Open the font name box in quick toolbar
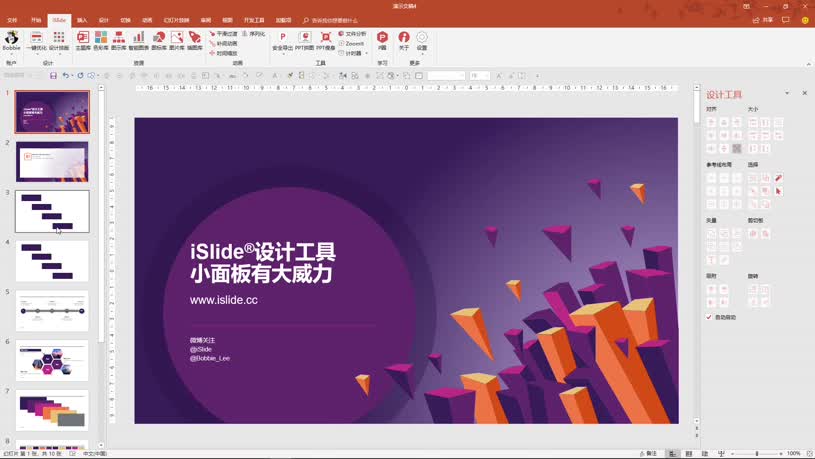 (446, 76)
